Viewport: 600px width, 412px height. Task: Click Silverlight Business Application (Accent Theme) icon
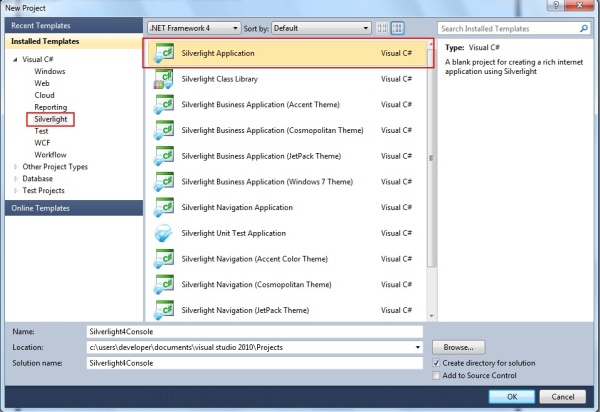coord(164,104)
